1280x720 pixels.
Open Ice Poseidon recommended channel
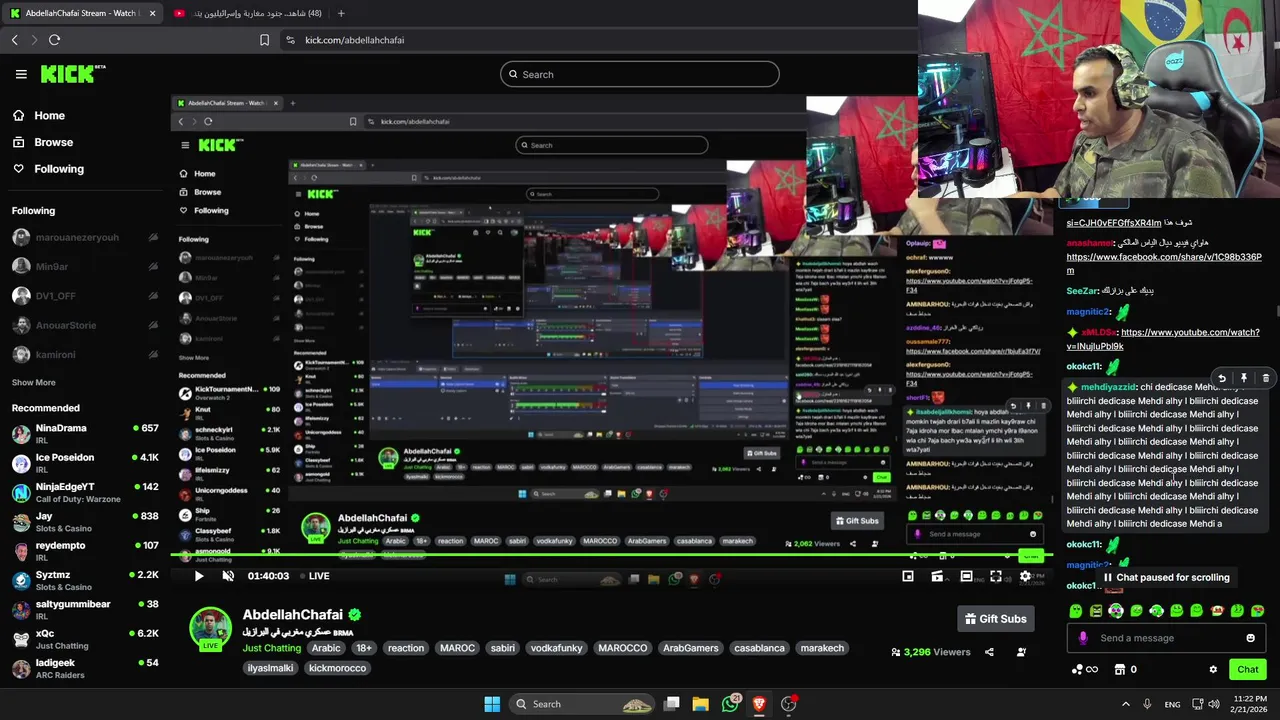[84, 463]
